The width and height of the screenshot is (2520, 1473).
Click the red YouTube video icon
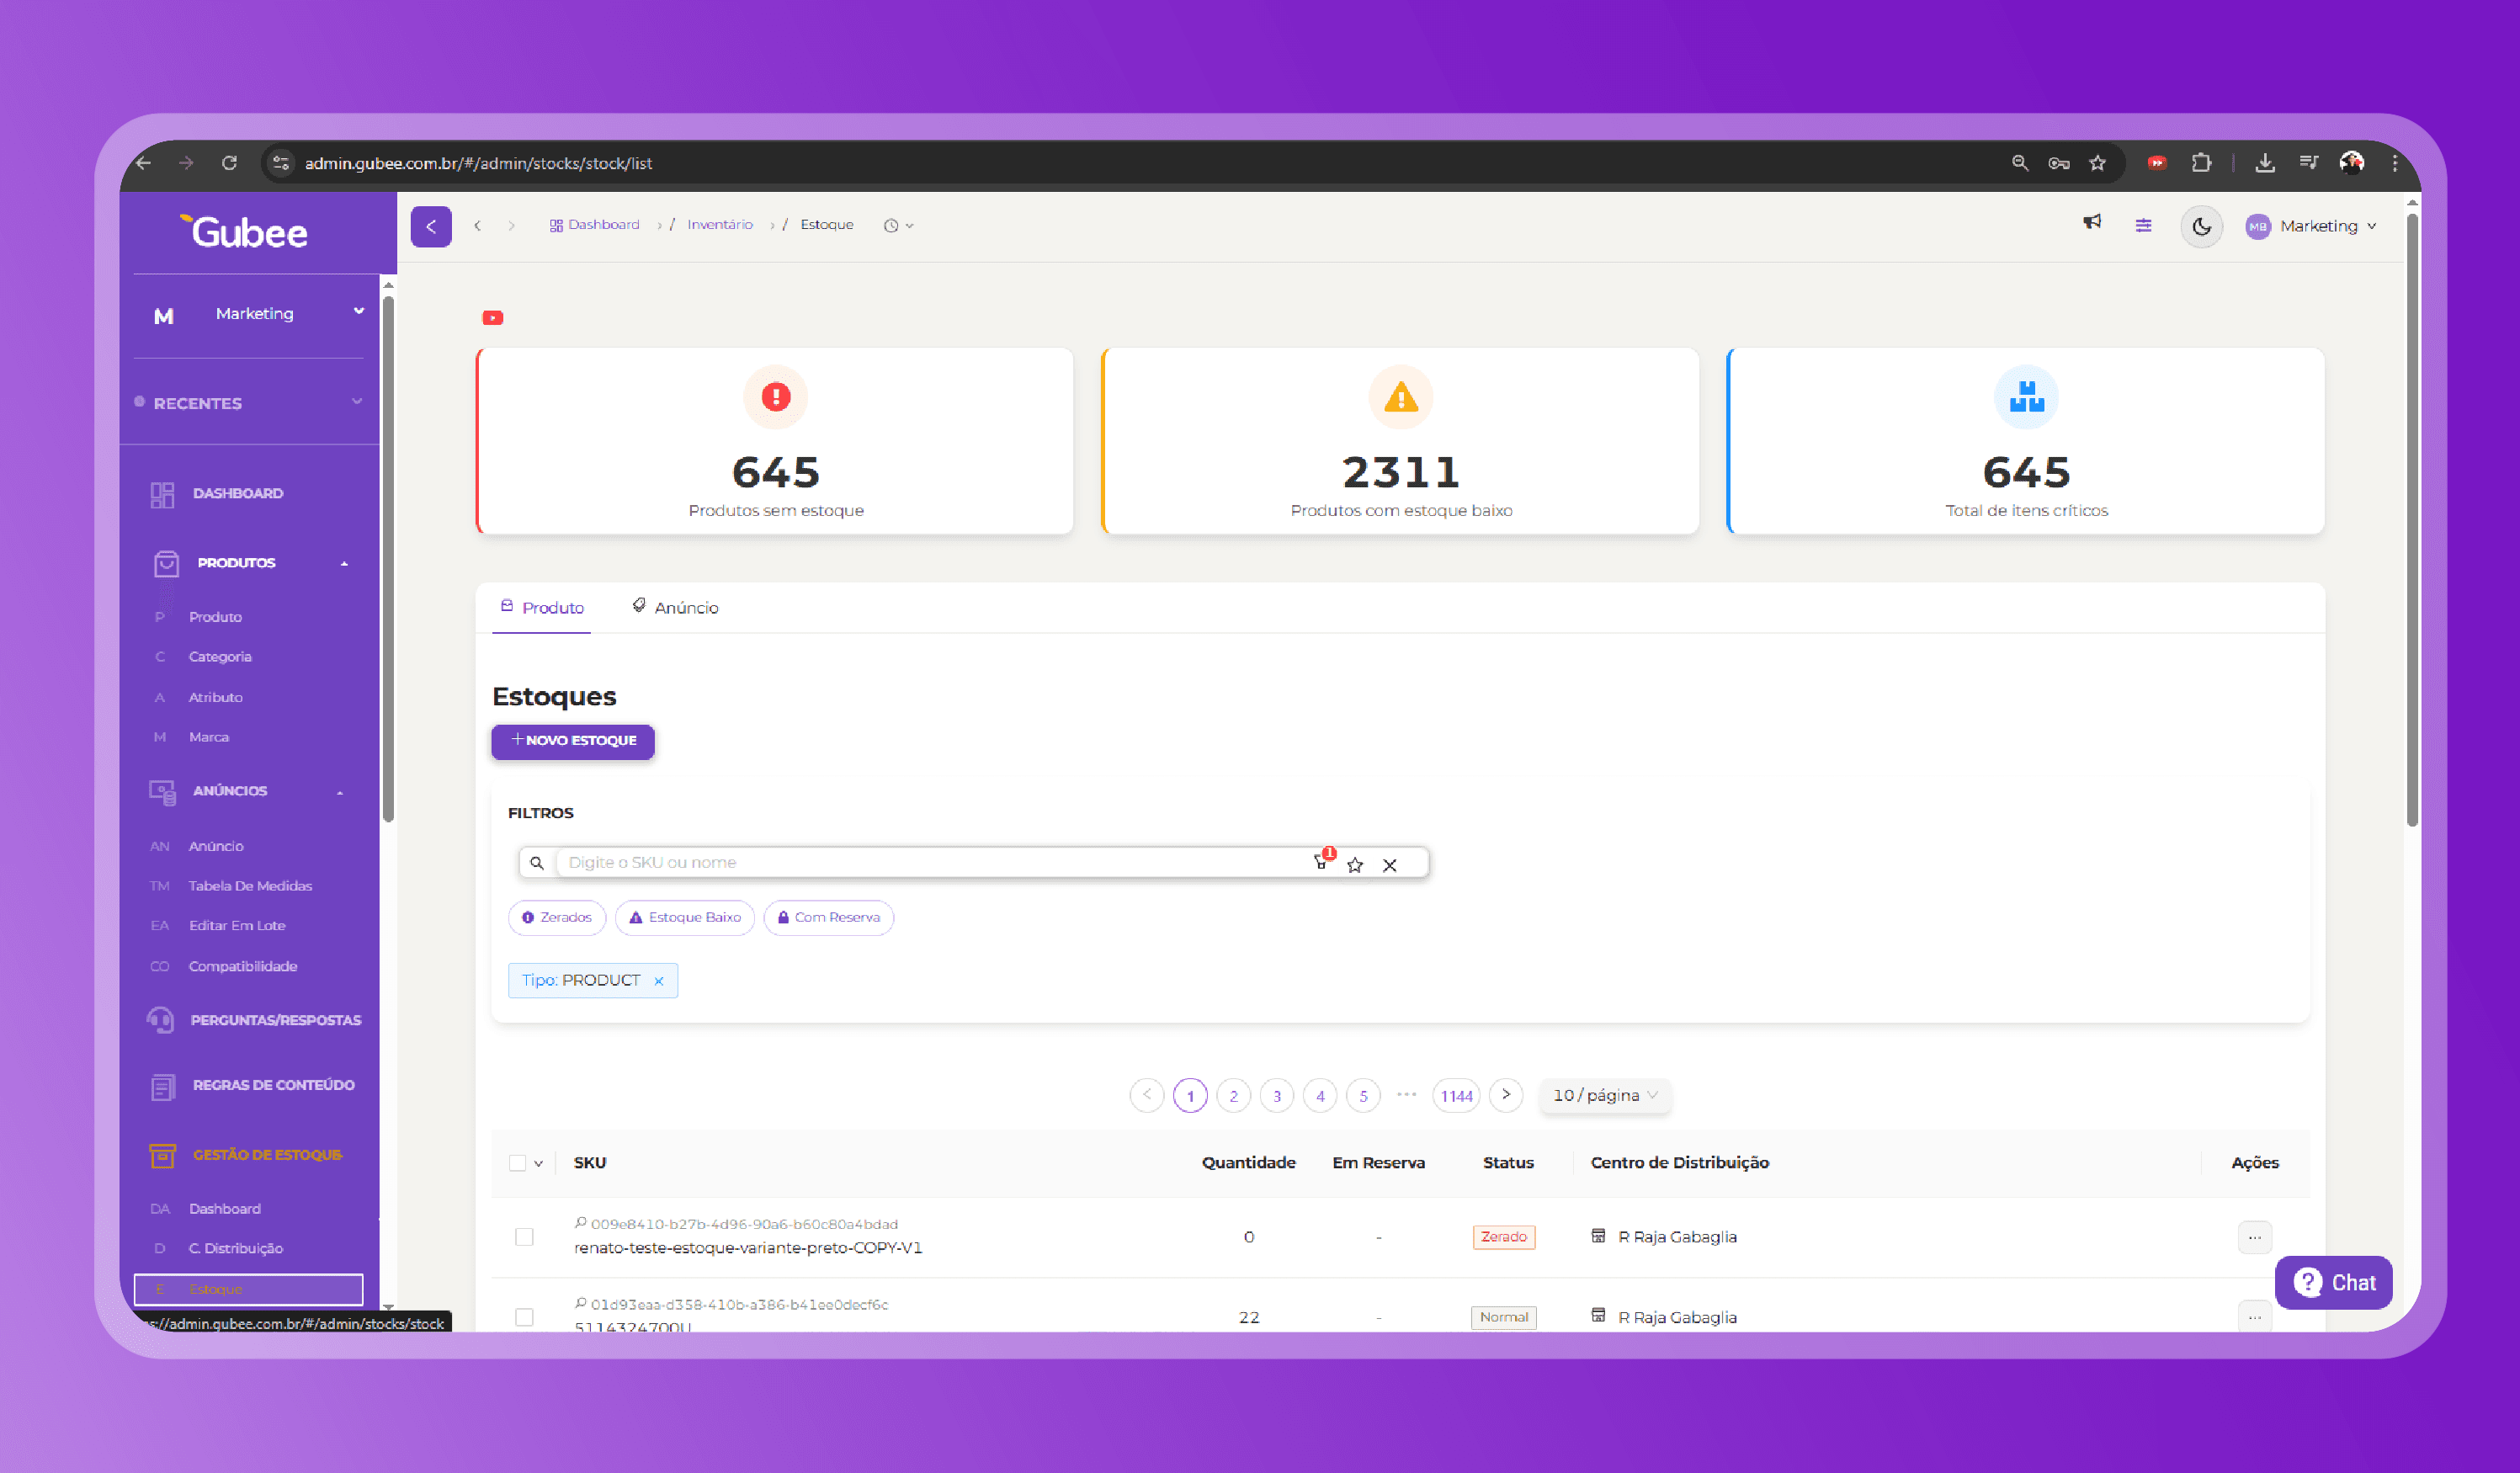493,318
